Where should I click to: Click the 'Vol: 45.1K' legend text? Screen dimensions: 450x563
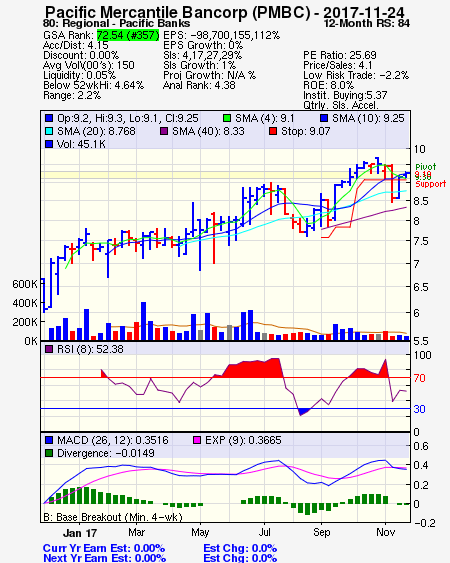(81, 144)
